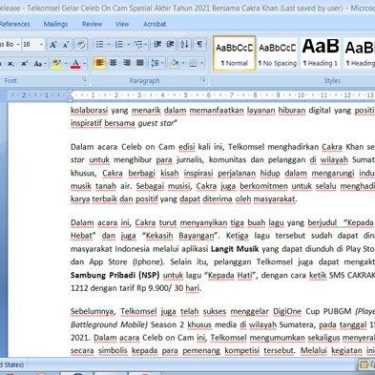The height and width of the screenshot is (375, 375).
Task: Open the font size dropdown arrow
Action: pos(42,45)
